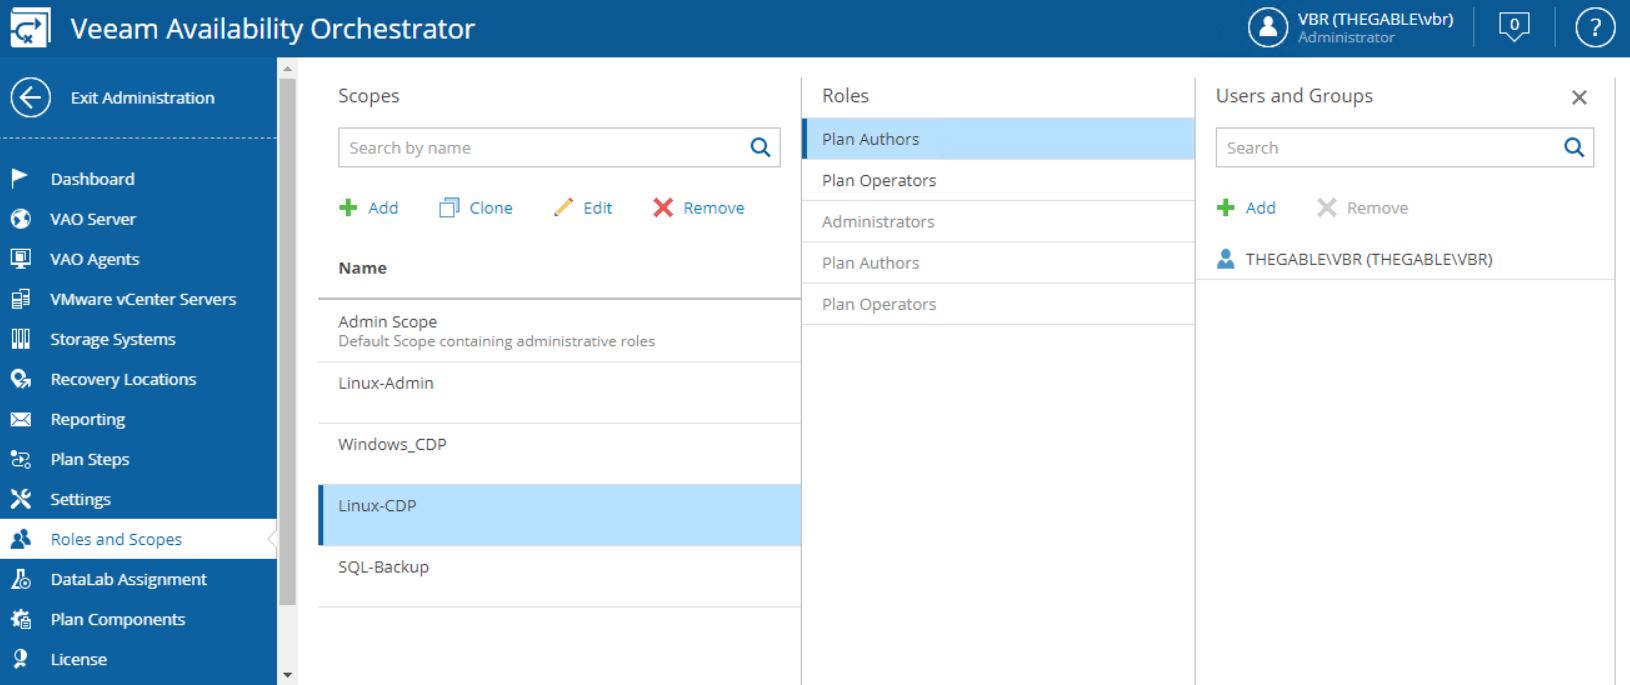Select the Admin Scope row
This screenshot has height=685, width=1630.
click(559, 331)
